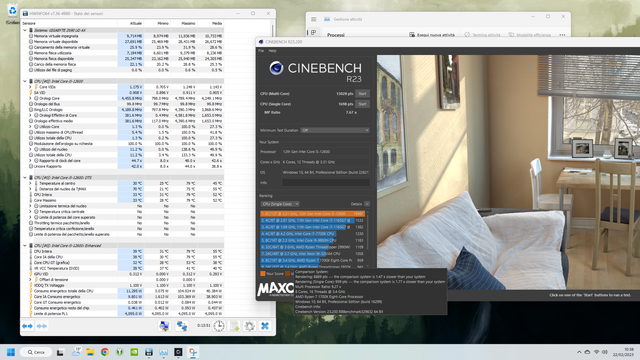Click orange Your Score legend swatch
Image resolution: width=640 pixels, height=360 pixels.
pos(262,273)
